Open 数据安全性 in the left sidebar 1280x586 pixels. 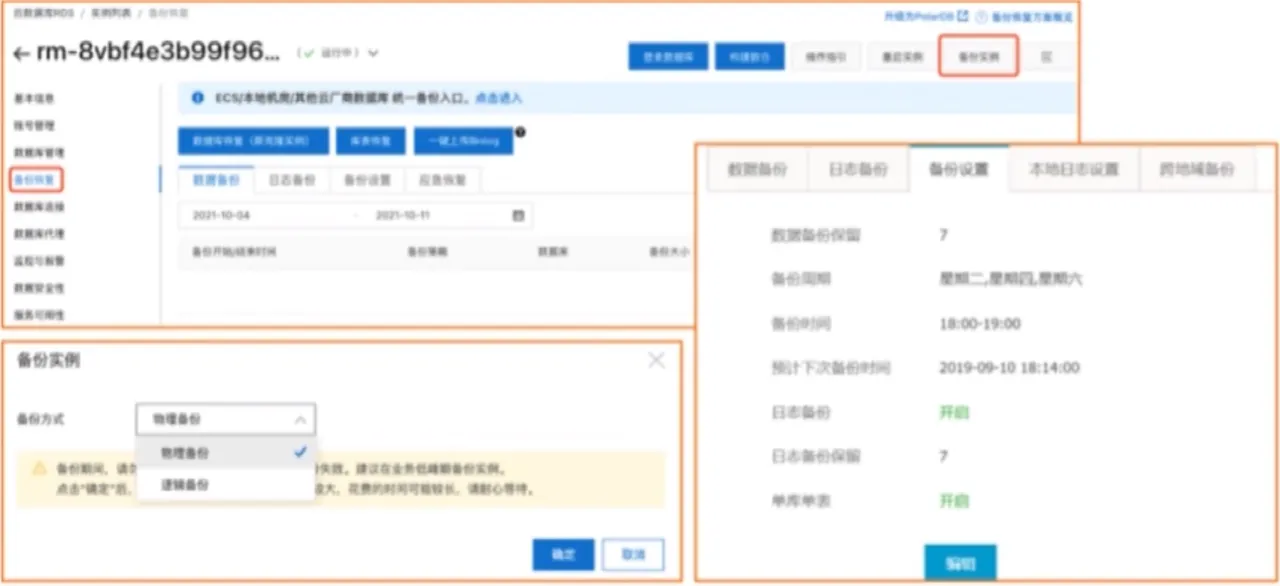[39, 288]
